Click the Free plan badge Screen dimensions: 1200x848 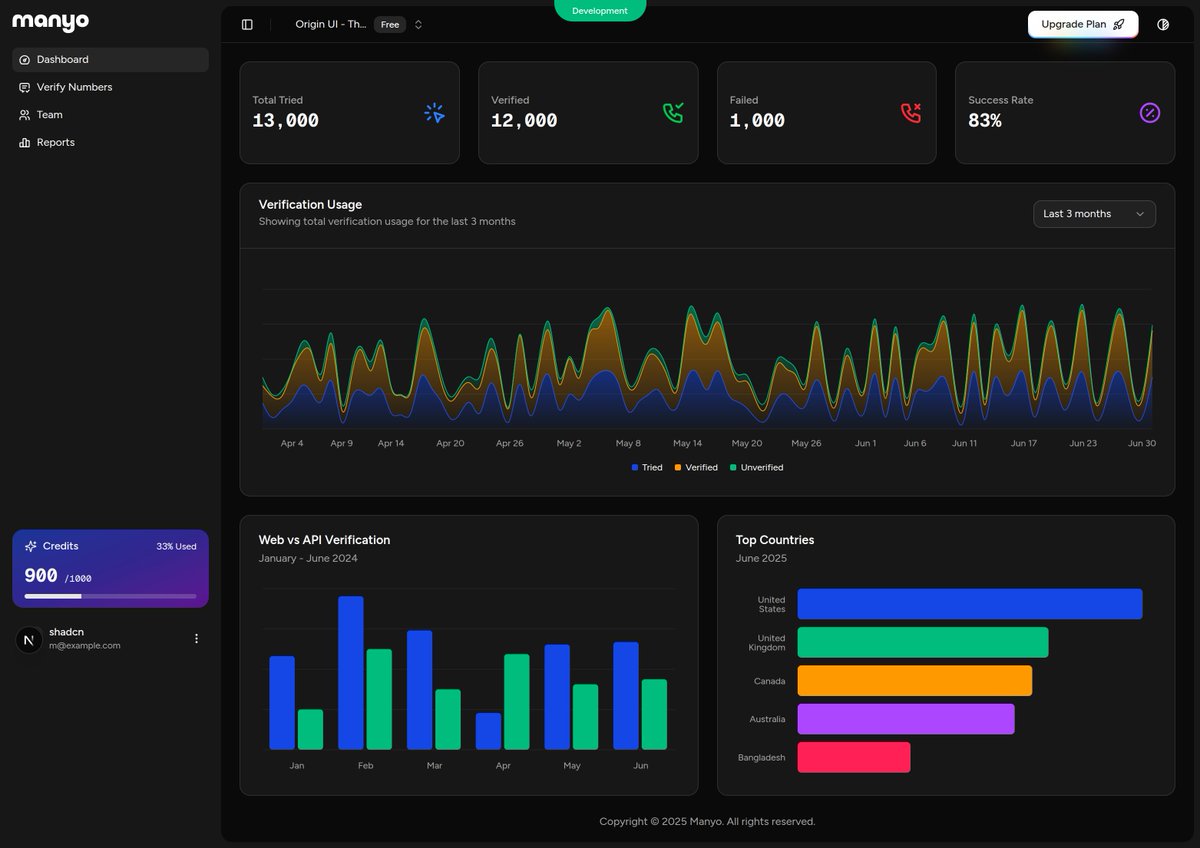click(390, 25)
